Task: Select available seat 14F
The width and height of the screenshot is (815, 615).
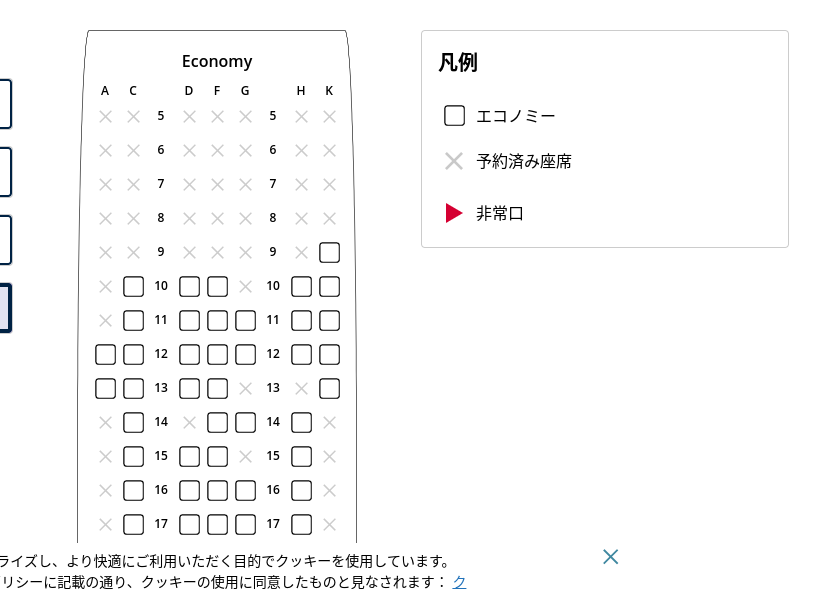Action: pos(217,422)
